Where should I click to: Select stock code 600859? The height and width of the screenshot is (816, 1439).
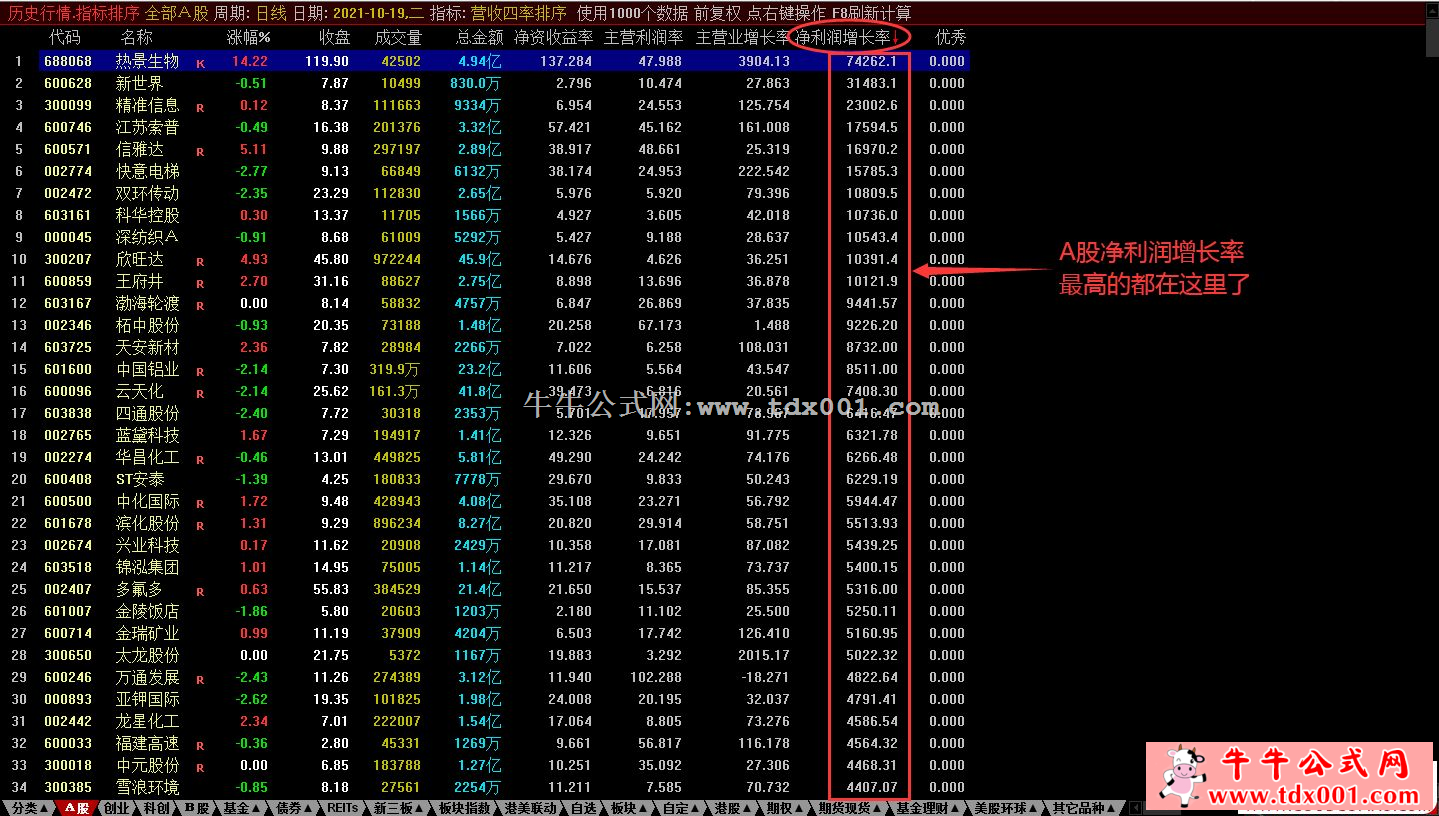68,281
